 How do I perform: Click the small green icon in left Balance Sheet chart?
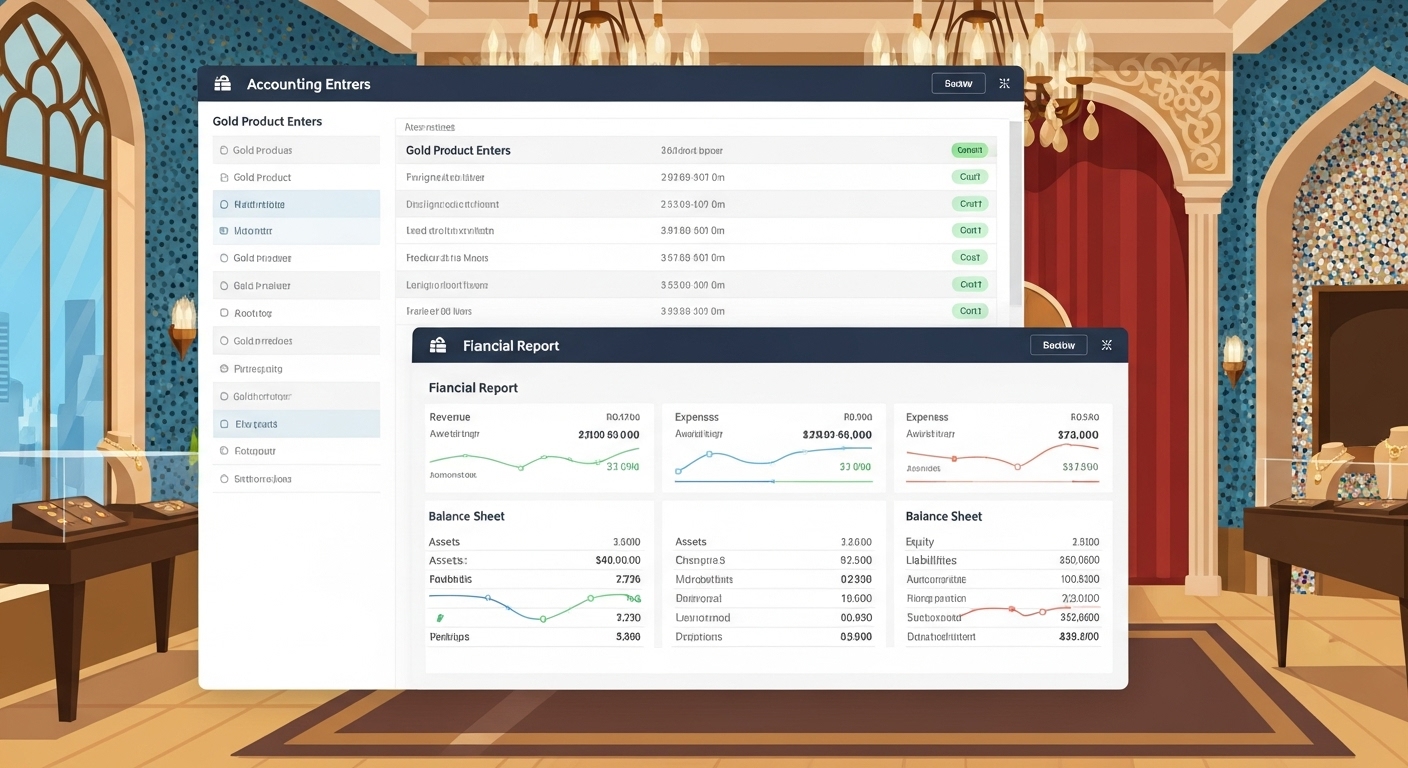click(x=440, y=618)
